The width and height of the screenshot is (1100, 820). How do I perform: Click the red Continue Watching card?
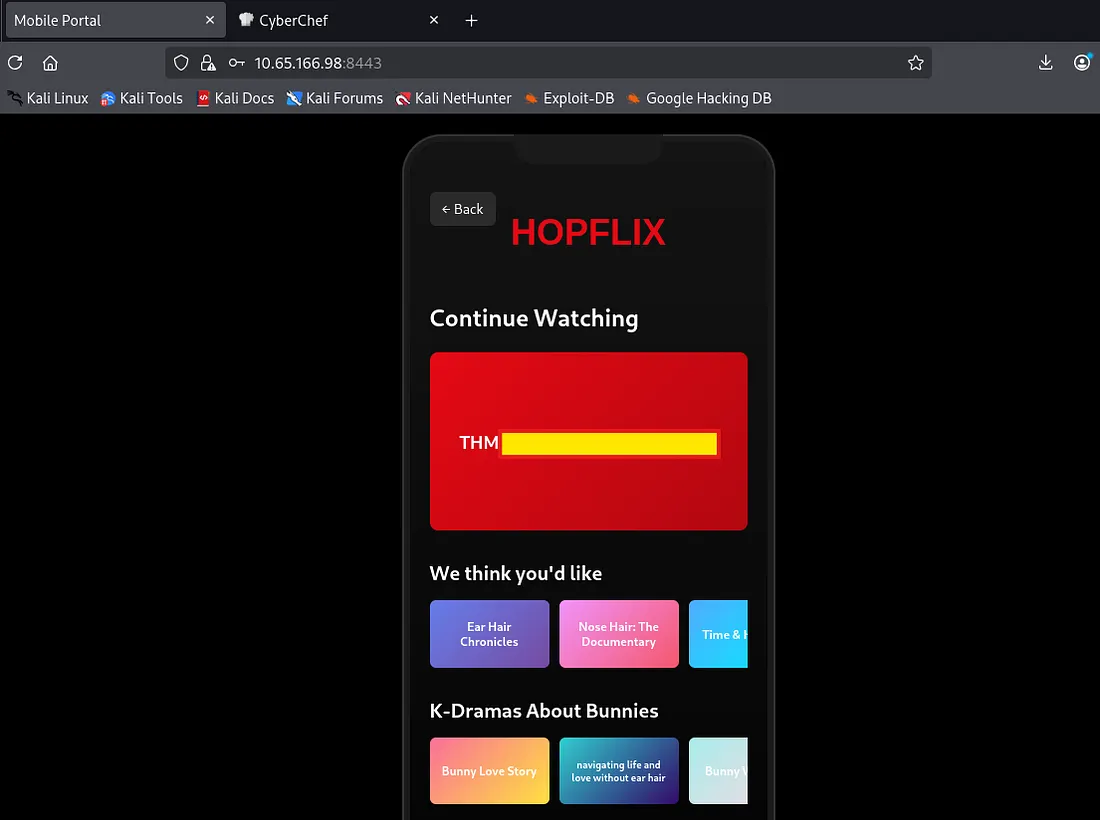588,490
